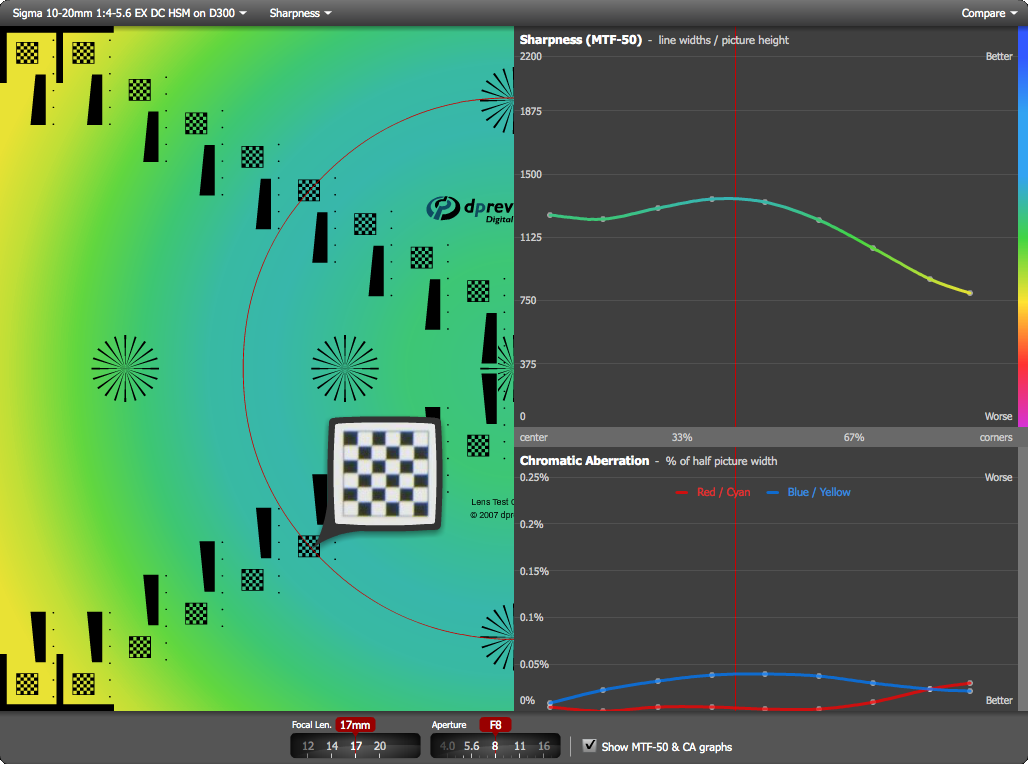The width and height of the screenshot is (1028, 764).
Task: Set aperture to 5.6 on slider
Action: click(471, 746)
